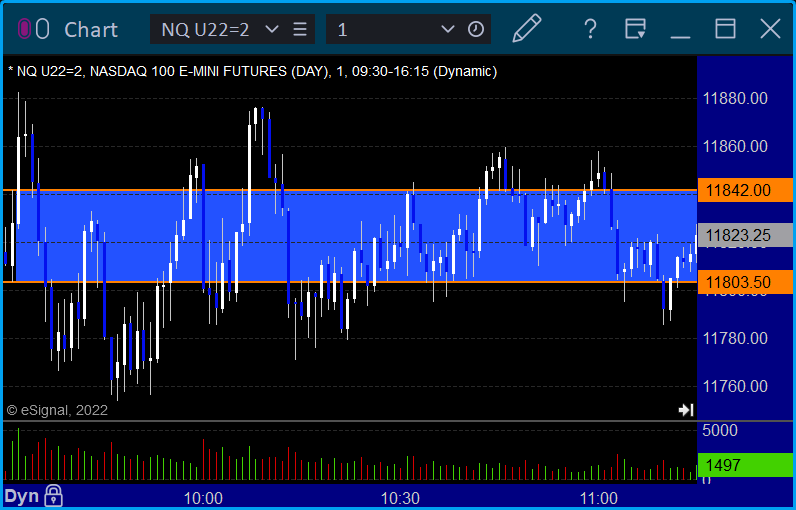Click the 10:00 time axis label
The width and height of the screenshot is (796, 510).
(203, 498)
